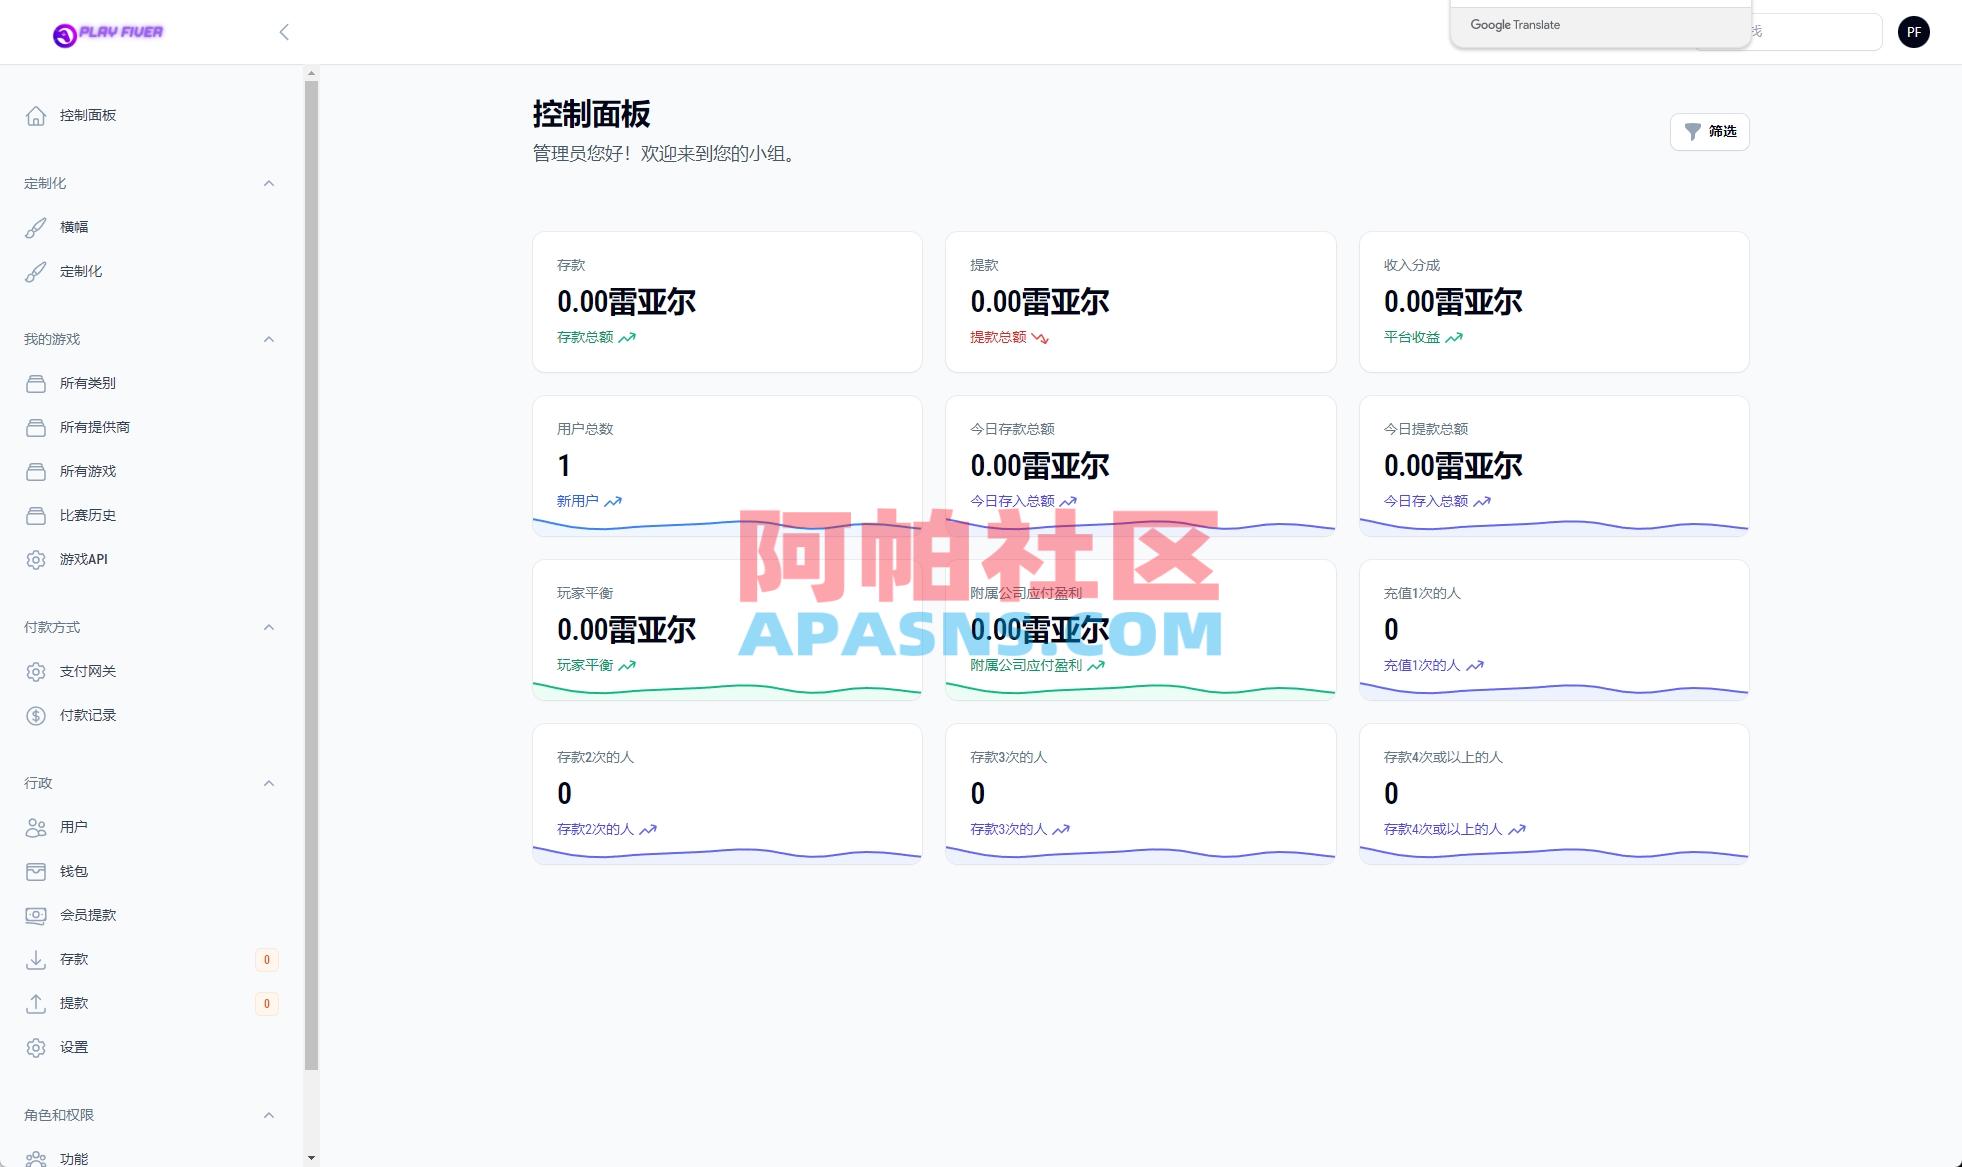Collapse the 我的游戏 section chevron
Image resolution: width=1962 pixels, height=1167 pixels.
tap(268, 339)
